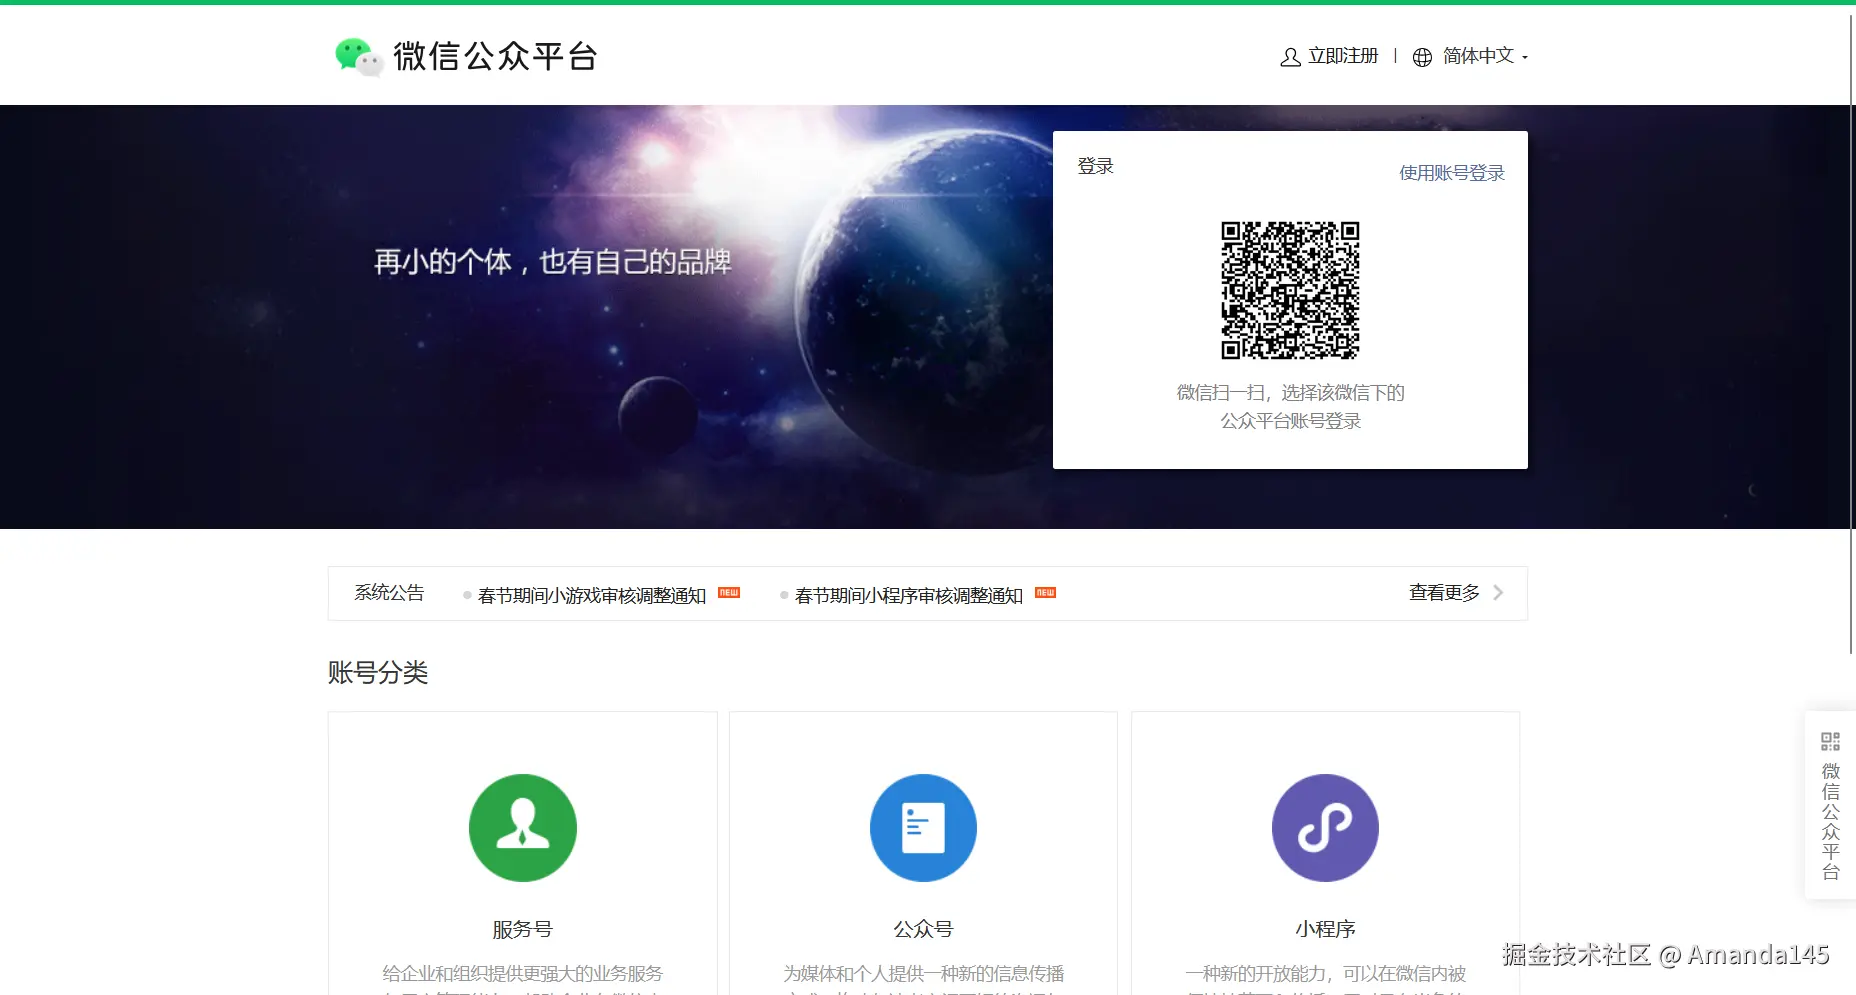Viewport: 1856px width, 995px height.
Task: Select the 系统公告 section label
Action: (x=388, y=593)
